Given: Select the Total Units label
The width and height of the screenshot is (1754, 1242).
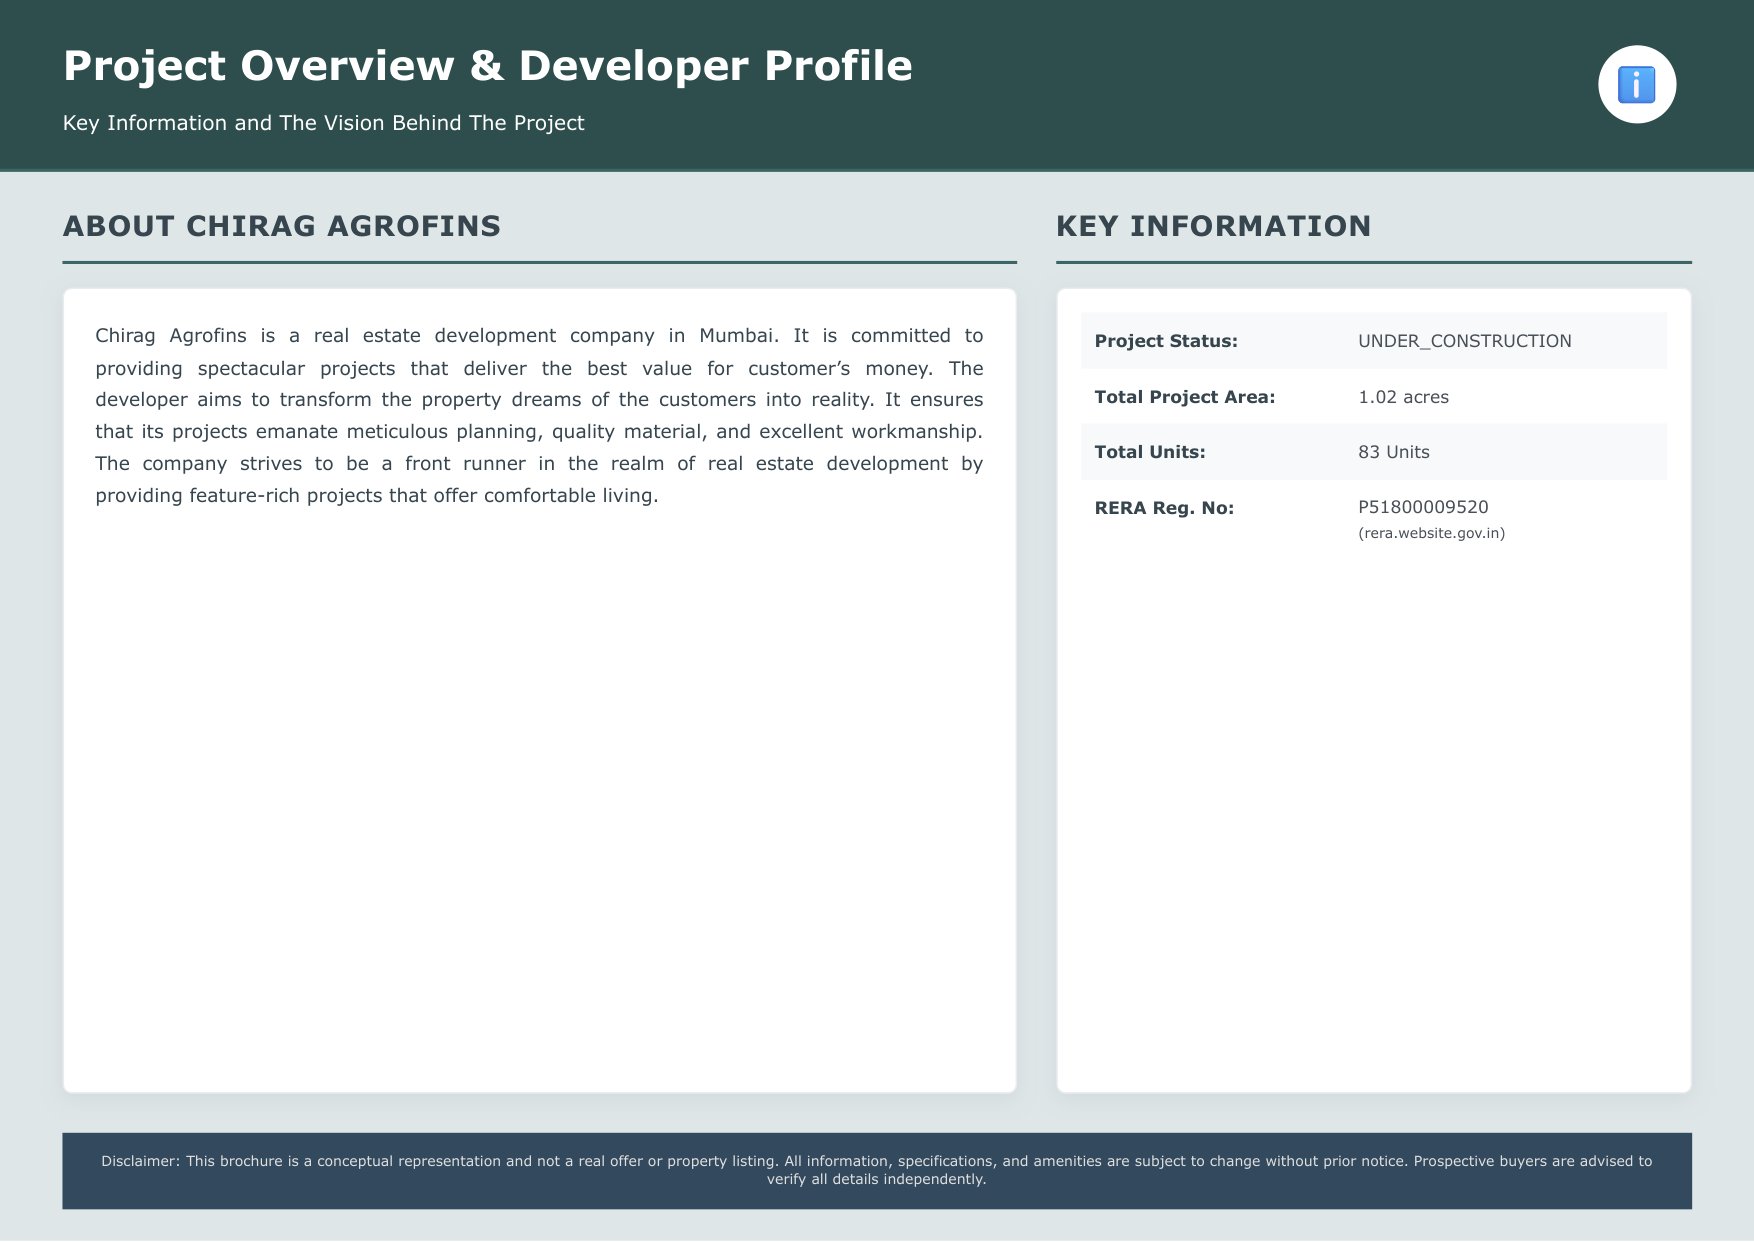Looking at the screenshot, I should click(1150, 452).
